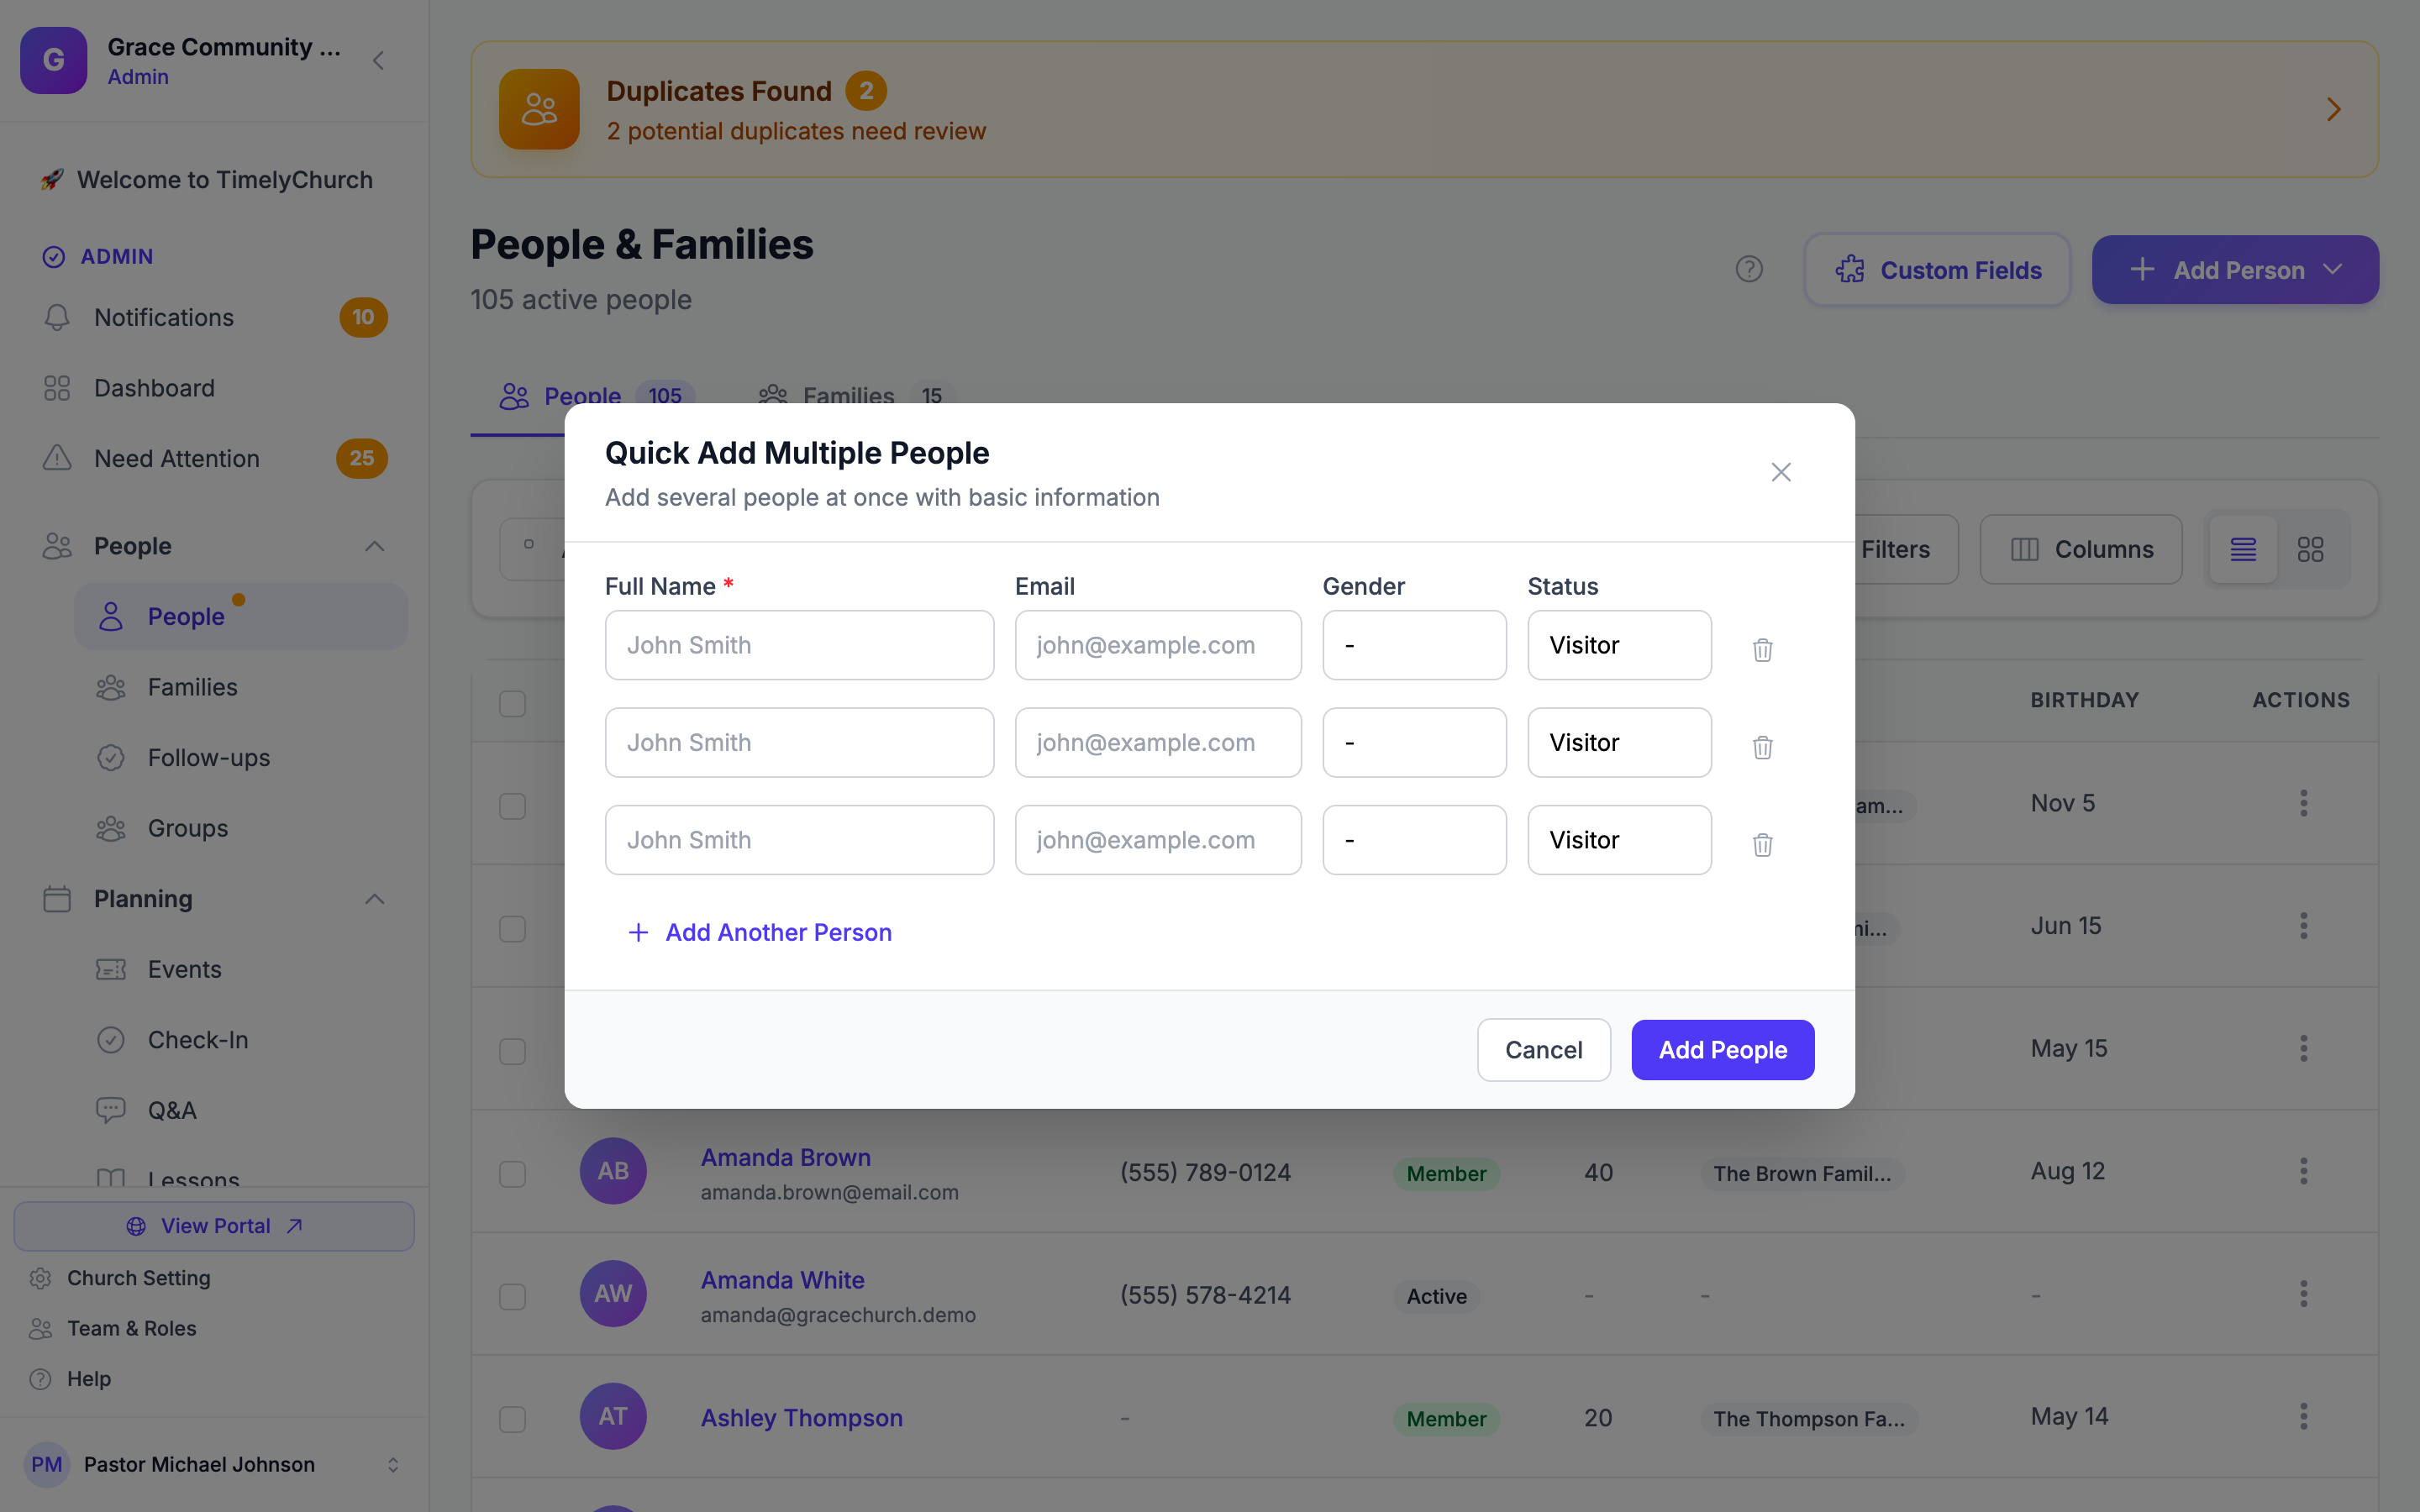The height and width of the screenshot is (1512, 2420).
Task: Switch to list view icon
Action: tap(2243, 549)
